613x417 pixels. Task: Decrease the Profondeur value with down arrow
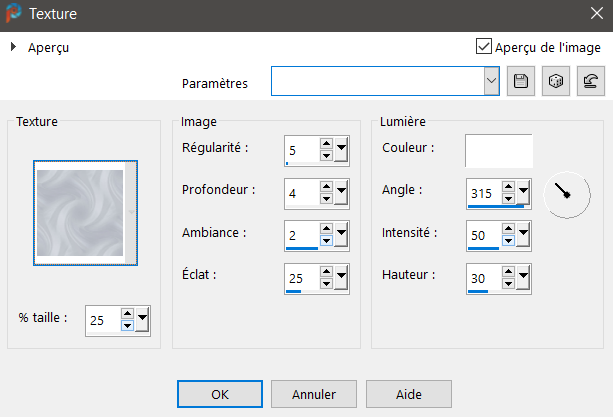coord(326,197)
